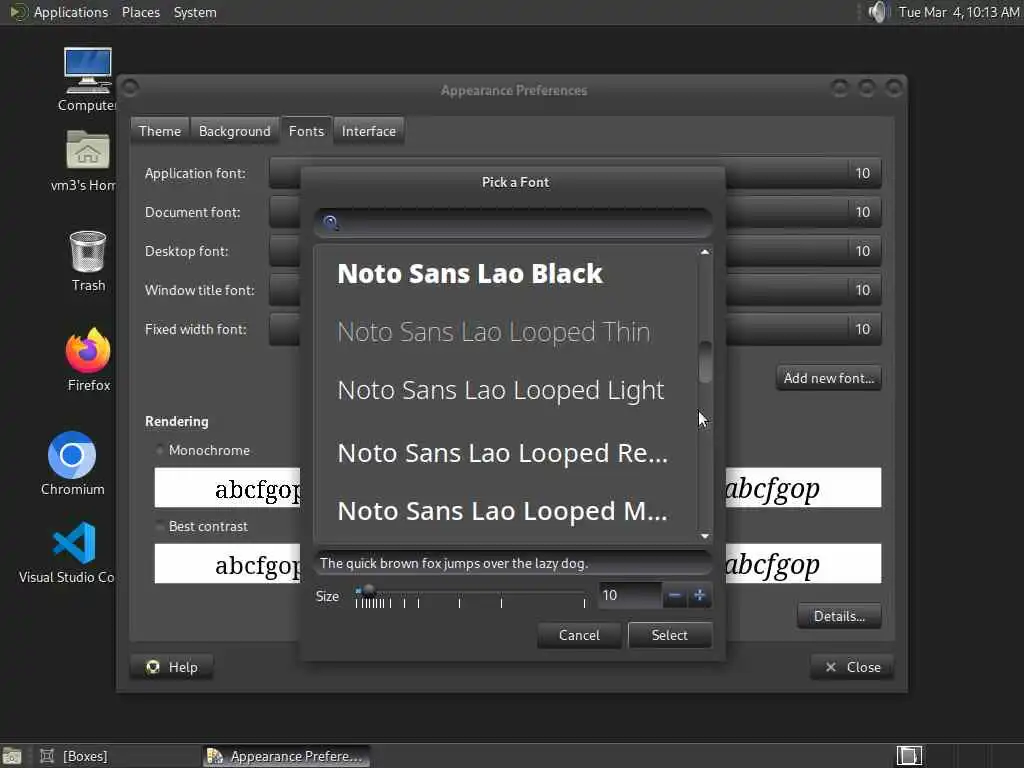
Task: Close the Appearance Preferences dialog via Close
Action: coord(852,667)
